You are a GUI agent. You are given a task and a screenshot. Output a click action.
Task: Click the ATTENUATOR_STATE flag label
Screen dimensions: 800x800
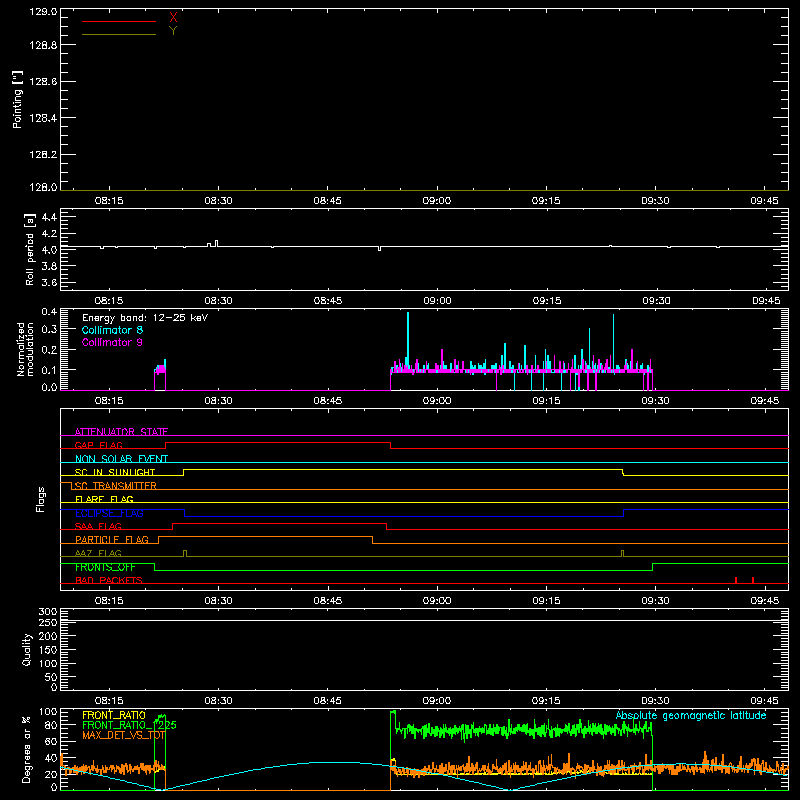[121, 432]
